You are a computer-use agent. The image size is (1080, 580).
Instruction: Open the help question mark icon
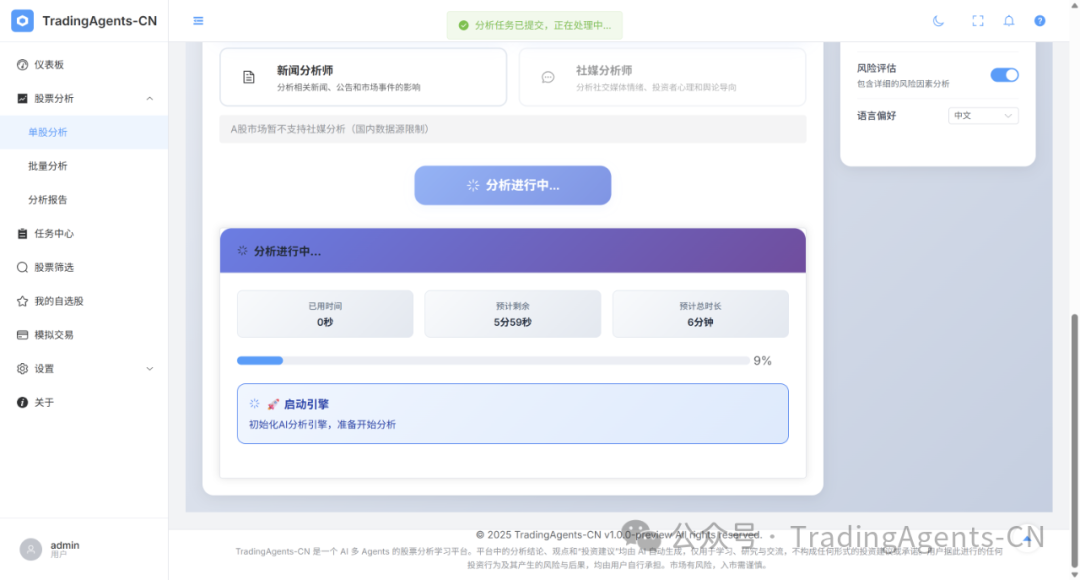point(1039,21)
